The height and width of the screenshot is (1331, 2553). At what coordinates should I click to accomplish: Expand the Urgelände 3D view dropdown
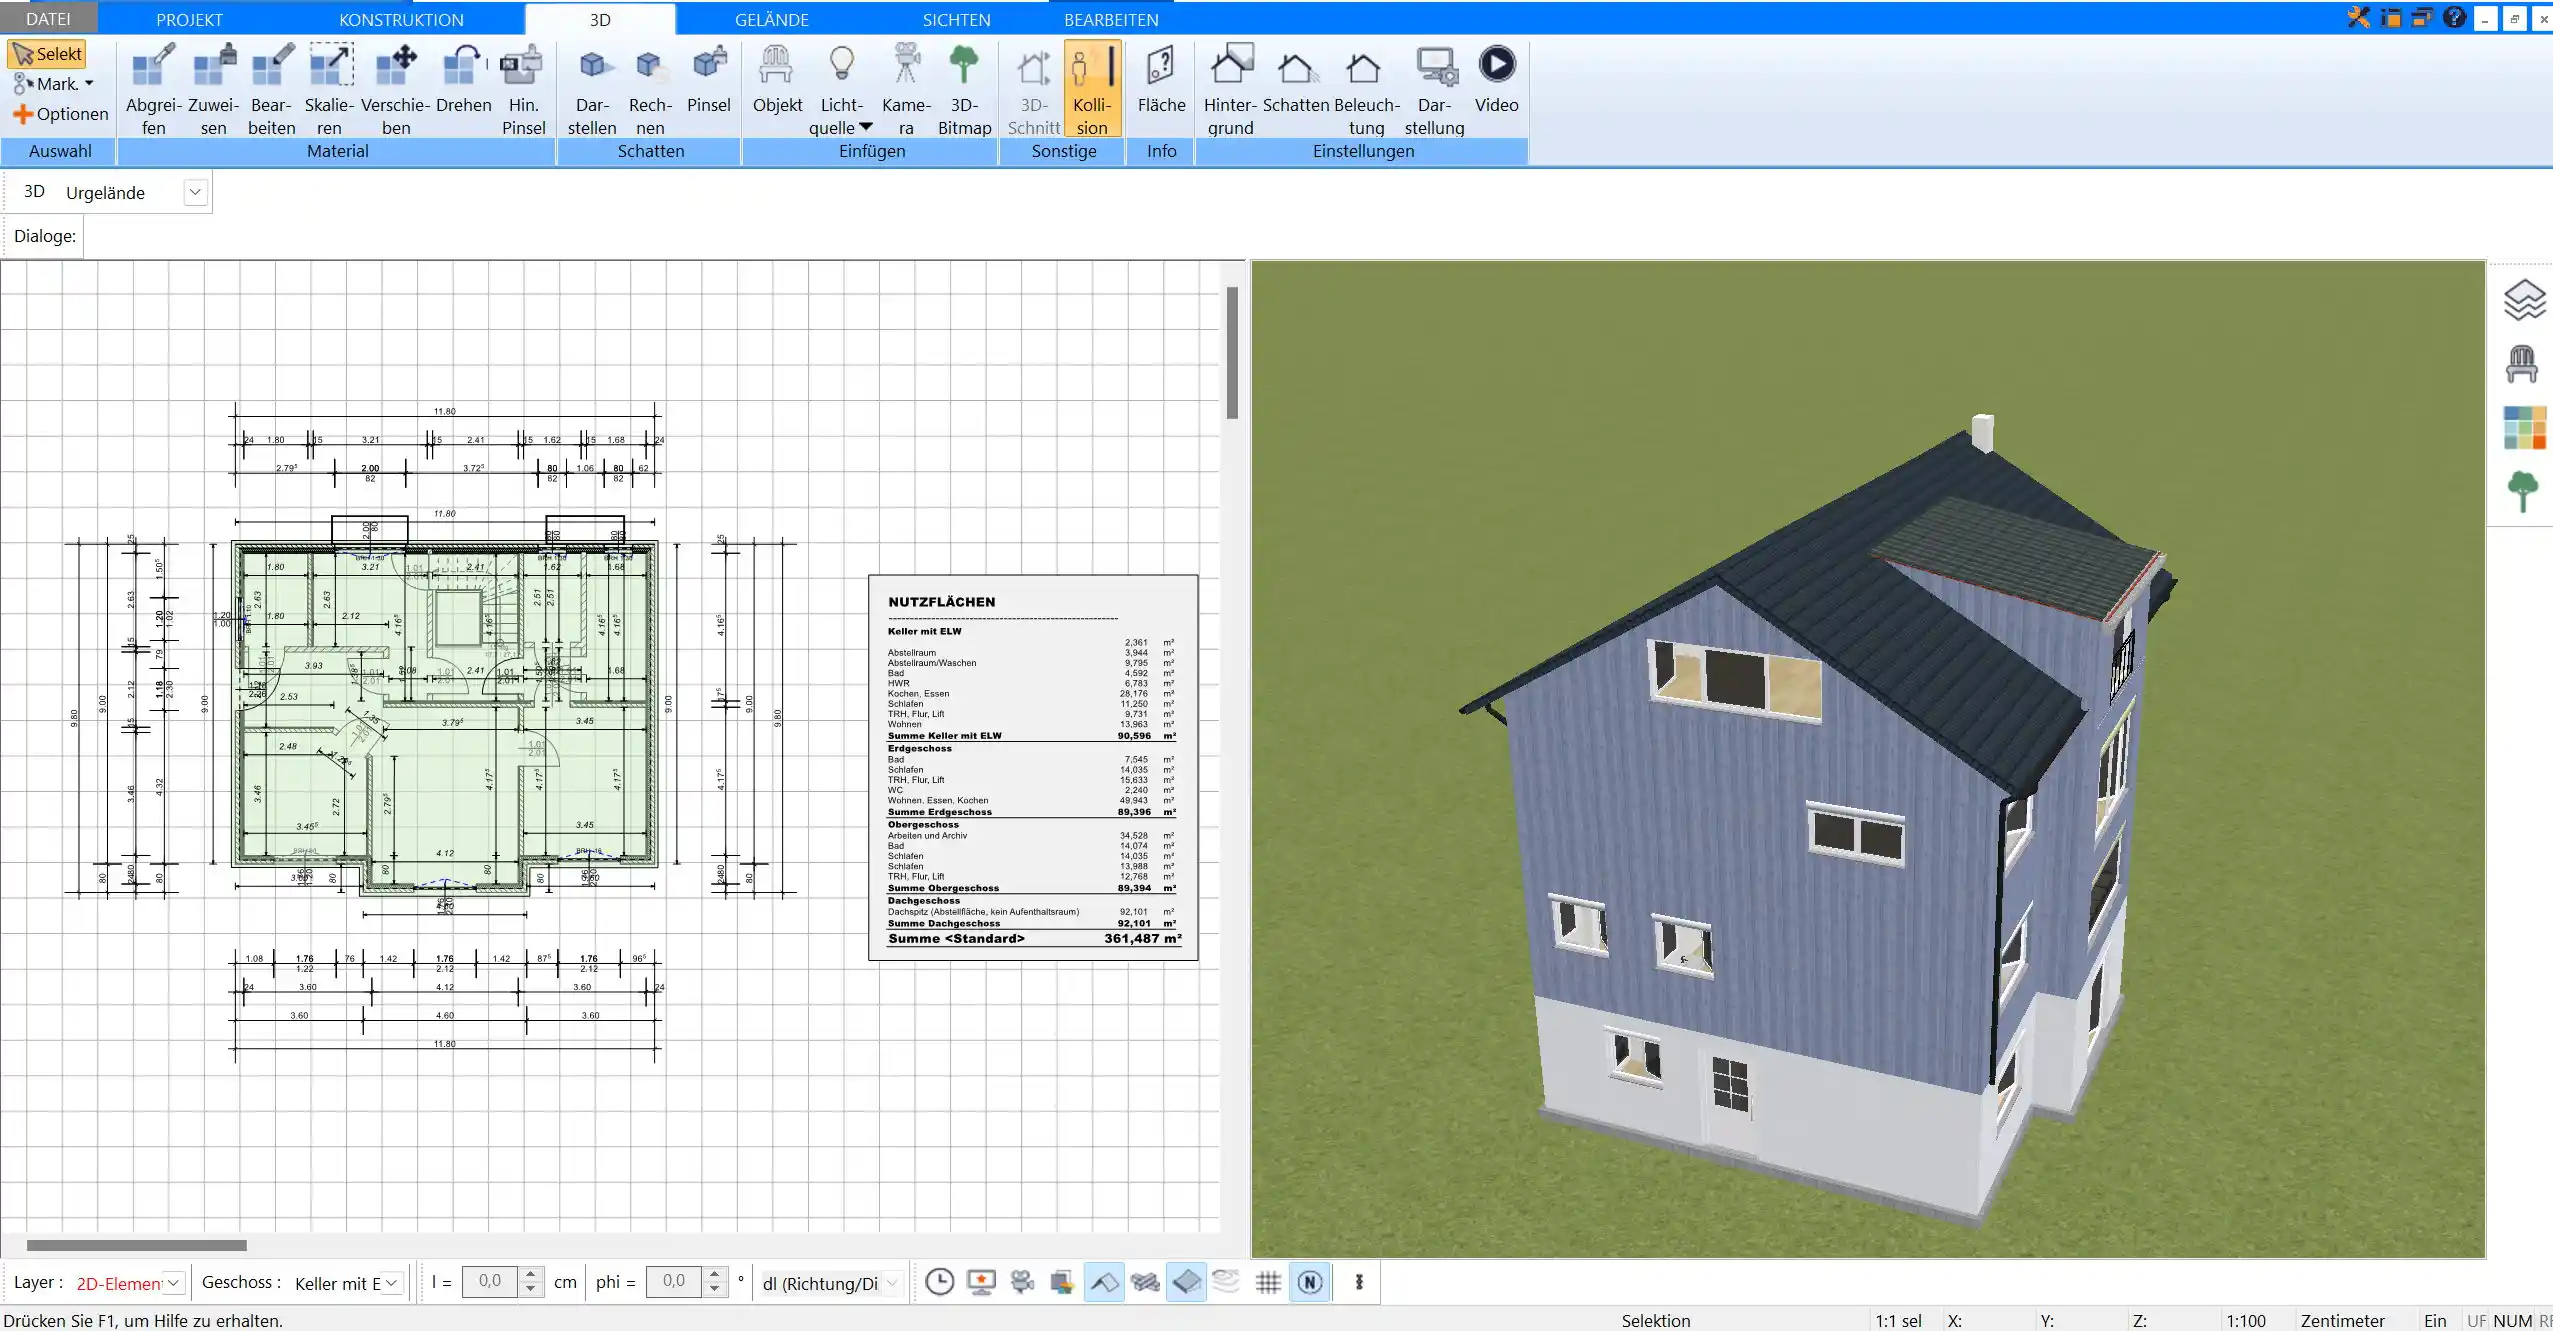pos(196,192)
